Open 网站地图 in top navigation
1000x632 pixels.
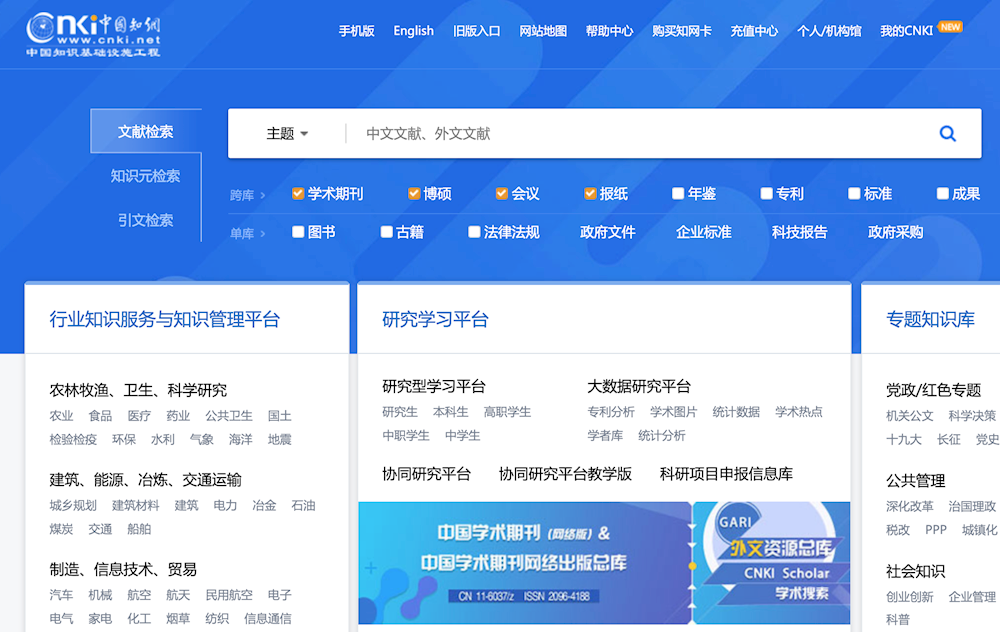tap(543, 31)
